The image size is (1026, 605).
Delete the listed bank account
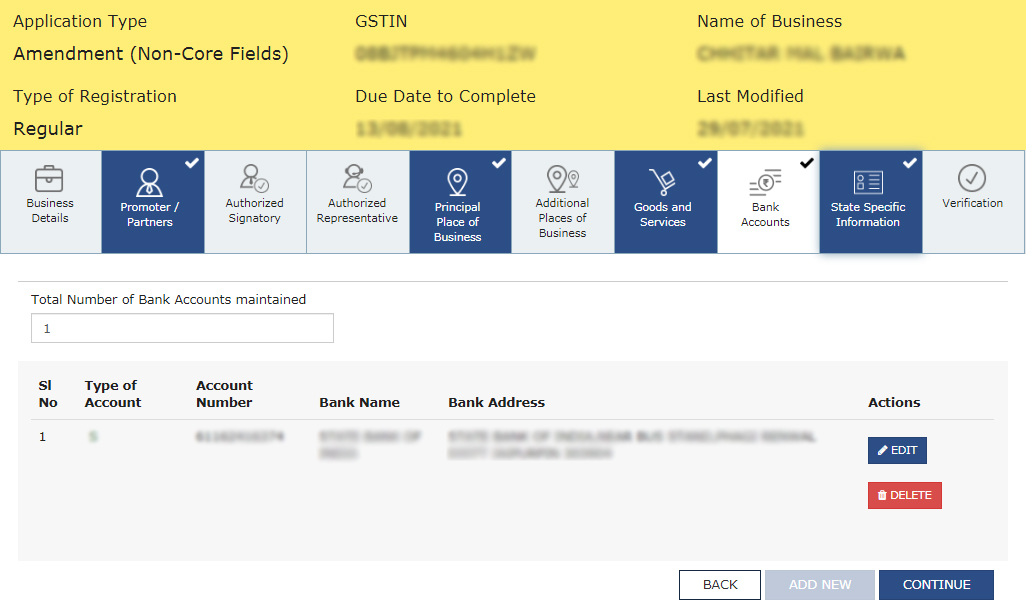904,495
